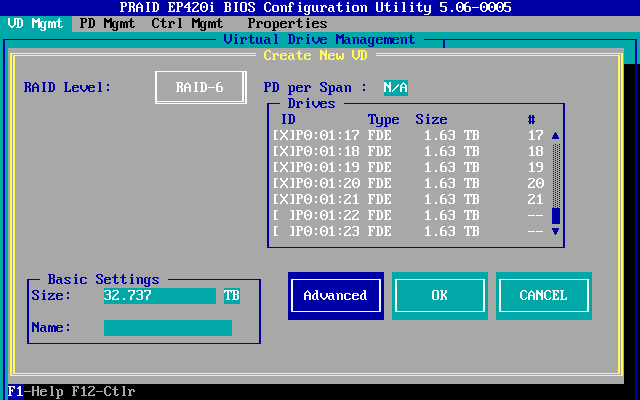This screenshot has width=640, height=400.
Task: Open the RAID-6 level selector
Action: (x=200, y=87)
